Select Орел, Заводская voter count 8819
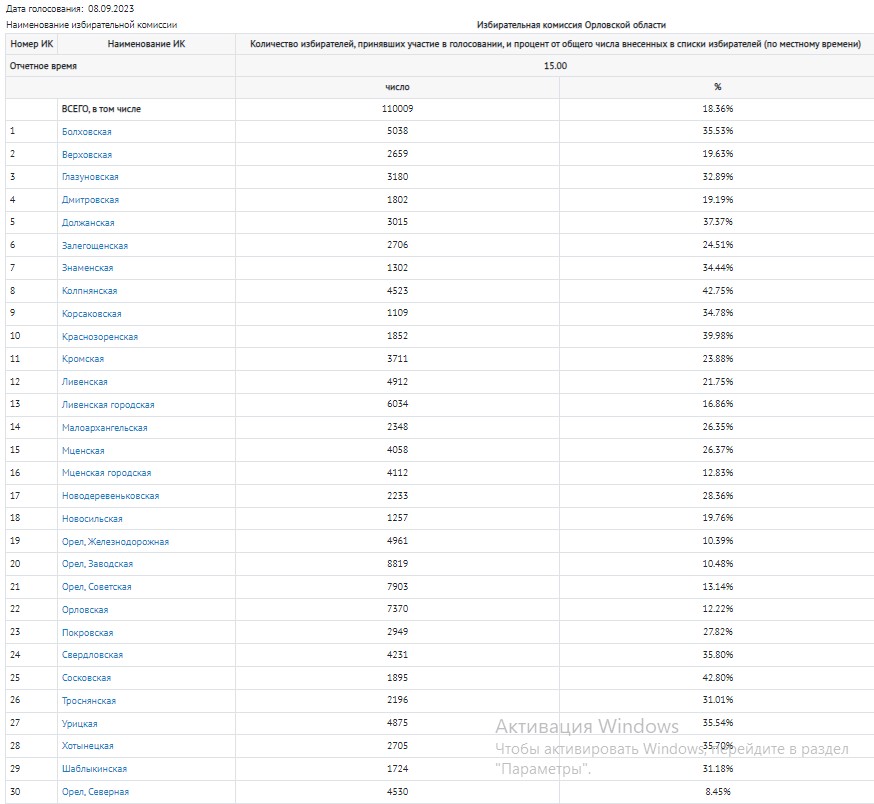 (x=397, y=564)
